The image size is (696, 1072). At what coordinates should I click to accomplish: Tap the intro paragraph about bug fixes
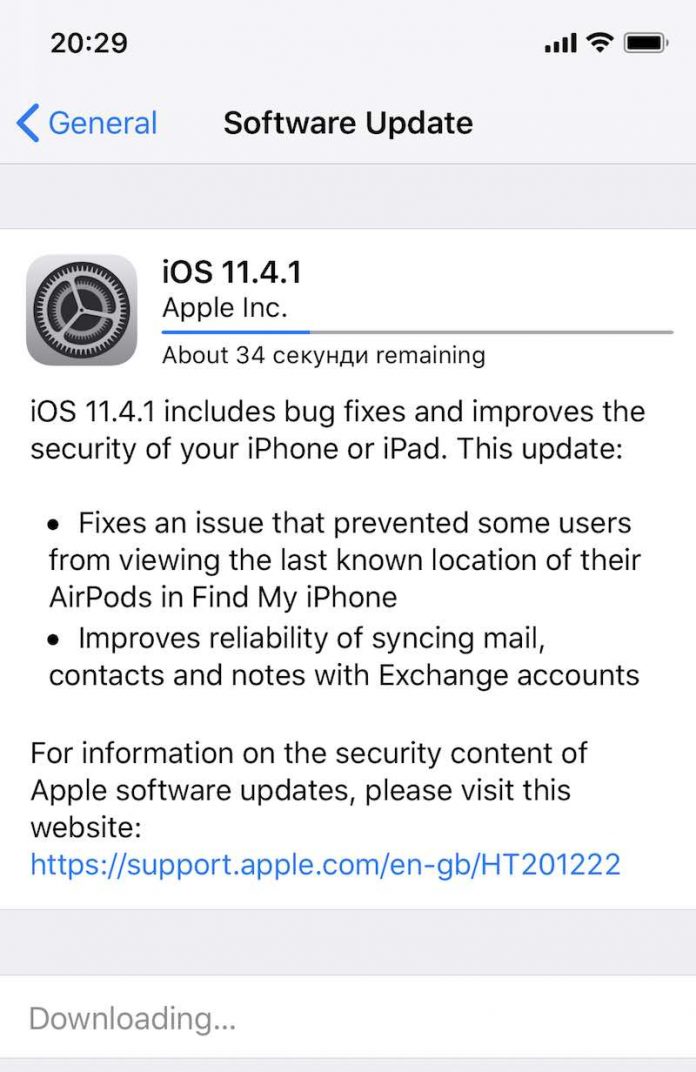pyautogui.click(x=337, y=430)
